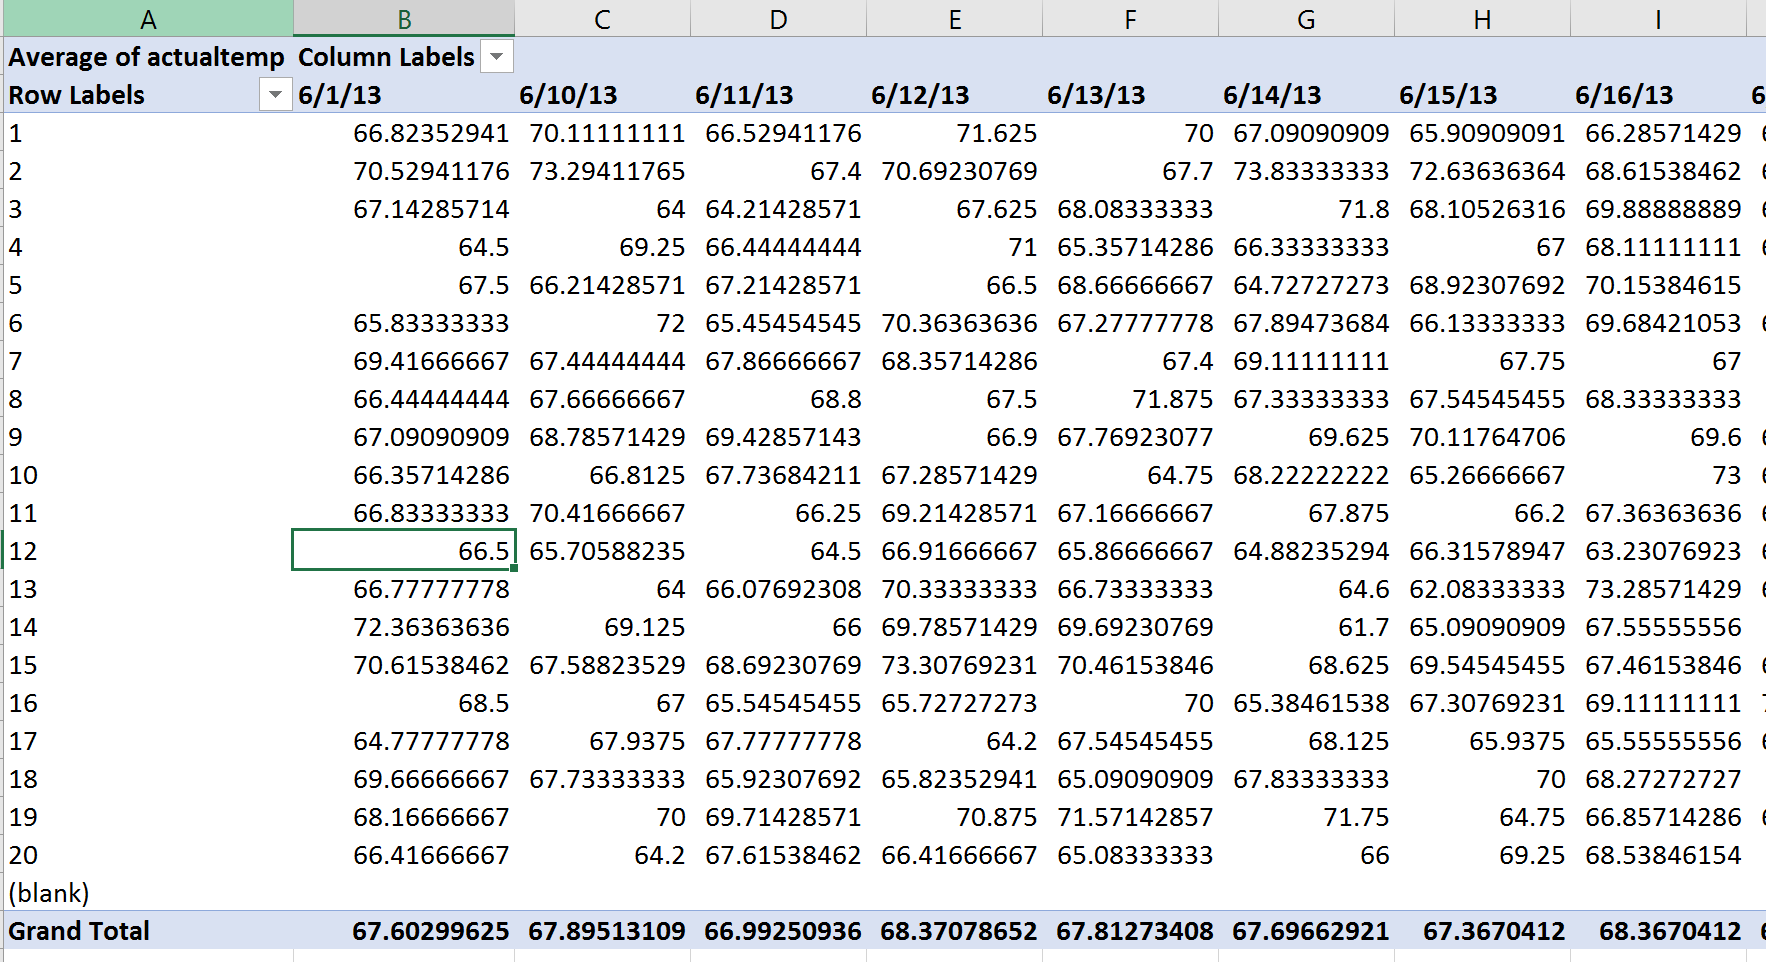Screen dimensions: 1766x962
Task: Click row label 7 in column A
Action: [148, 361]
